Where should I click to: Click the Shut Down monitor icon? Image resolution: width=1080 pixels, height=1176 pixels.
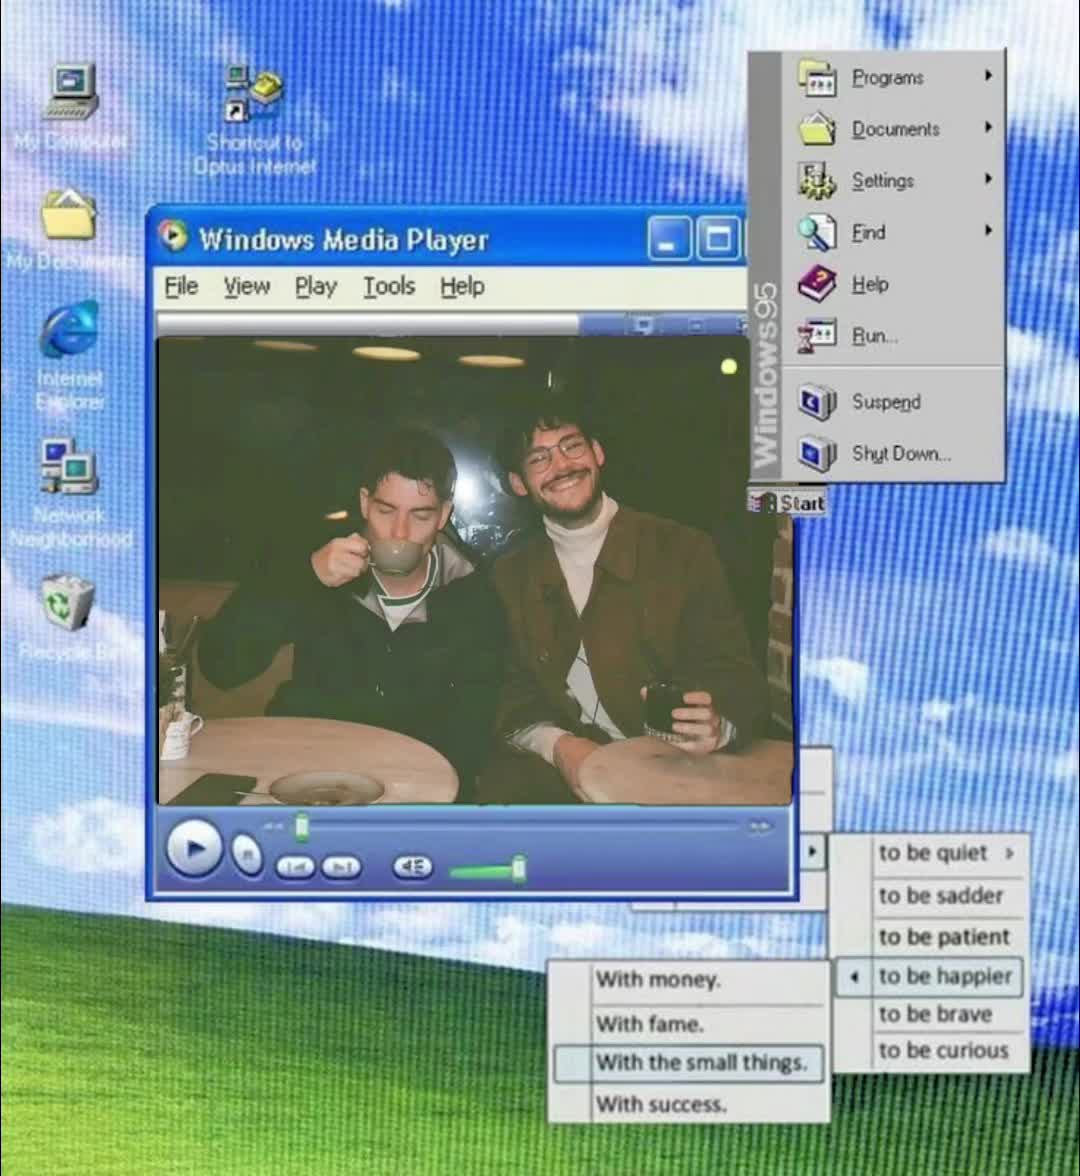click(x=816, y=454)
